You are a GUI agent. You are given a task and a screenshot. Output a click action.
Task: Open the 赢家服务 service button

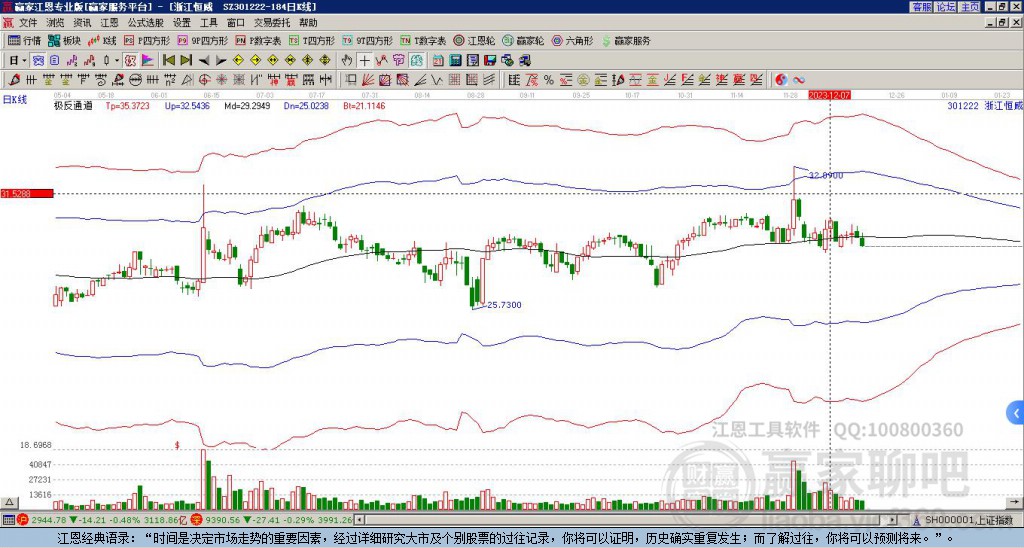click(626, 40)
